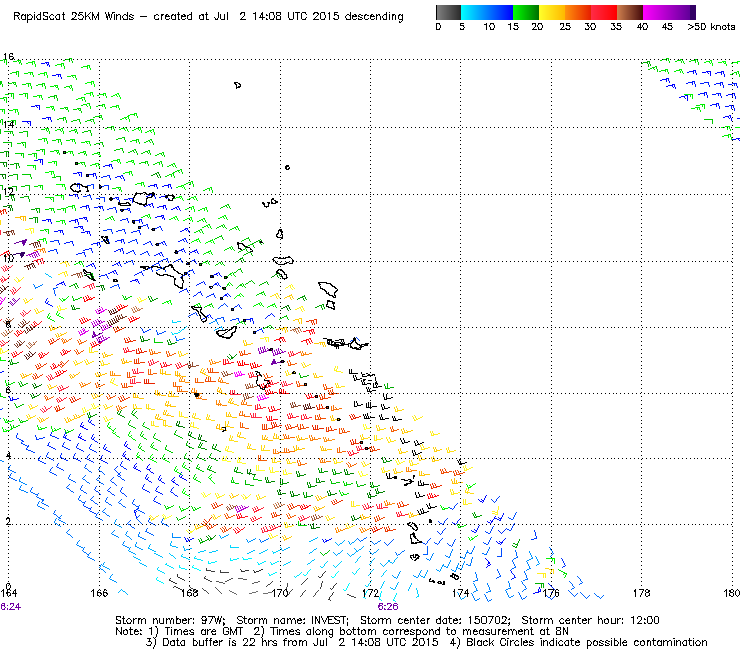This screenshot has width=740, height=650.
Task: Click latitude label 10 on left axis
Action: tap(8, 258)
